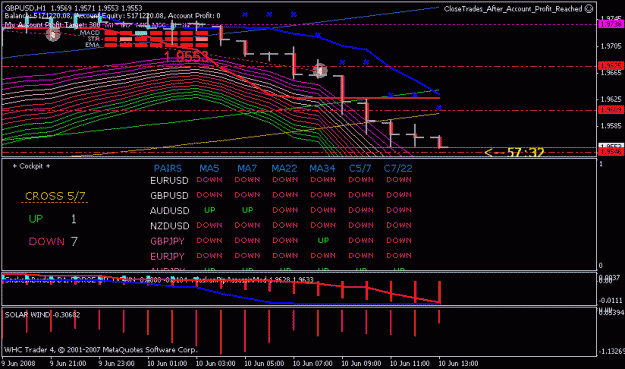The height and width of the screenshot is (369, 625).
Task: Click the 9 Jun 2008 time axis label
Action: tap(18, 363)
